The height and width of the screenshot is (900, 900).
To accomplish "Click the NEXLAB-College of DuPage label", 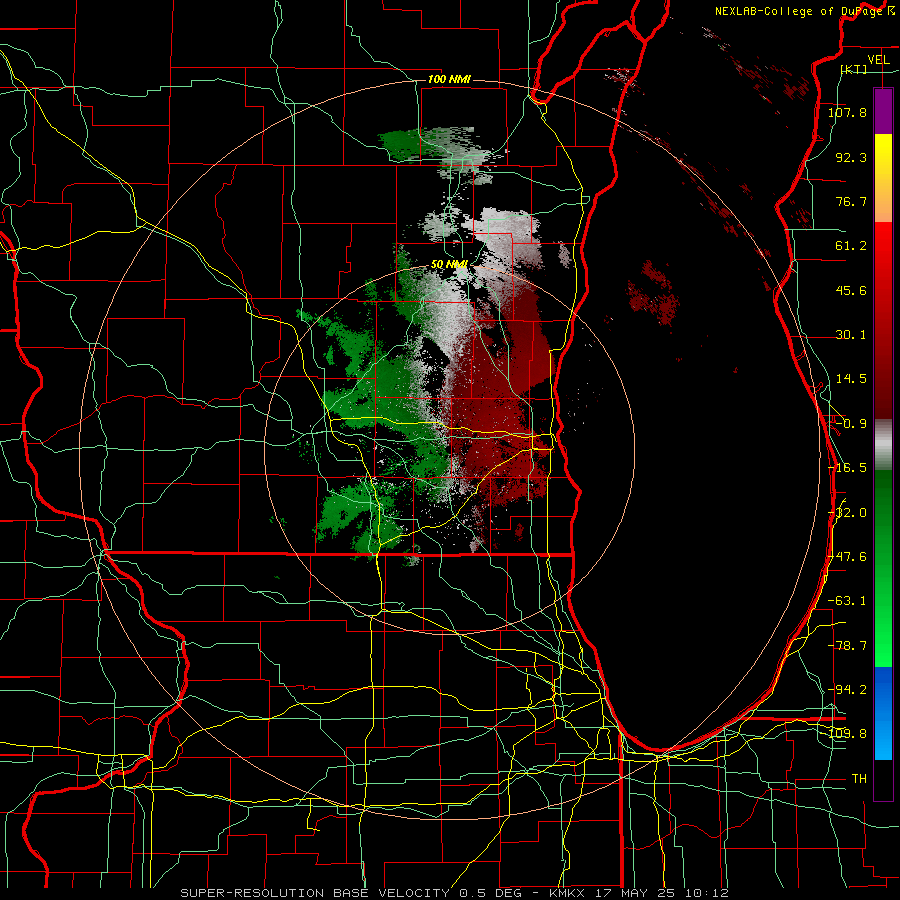I will (804, 11).
